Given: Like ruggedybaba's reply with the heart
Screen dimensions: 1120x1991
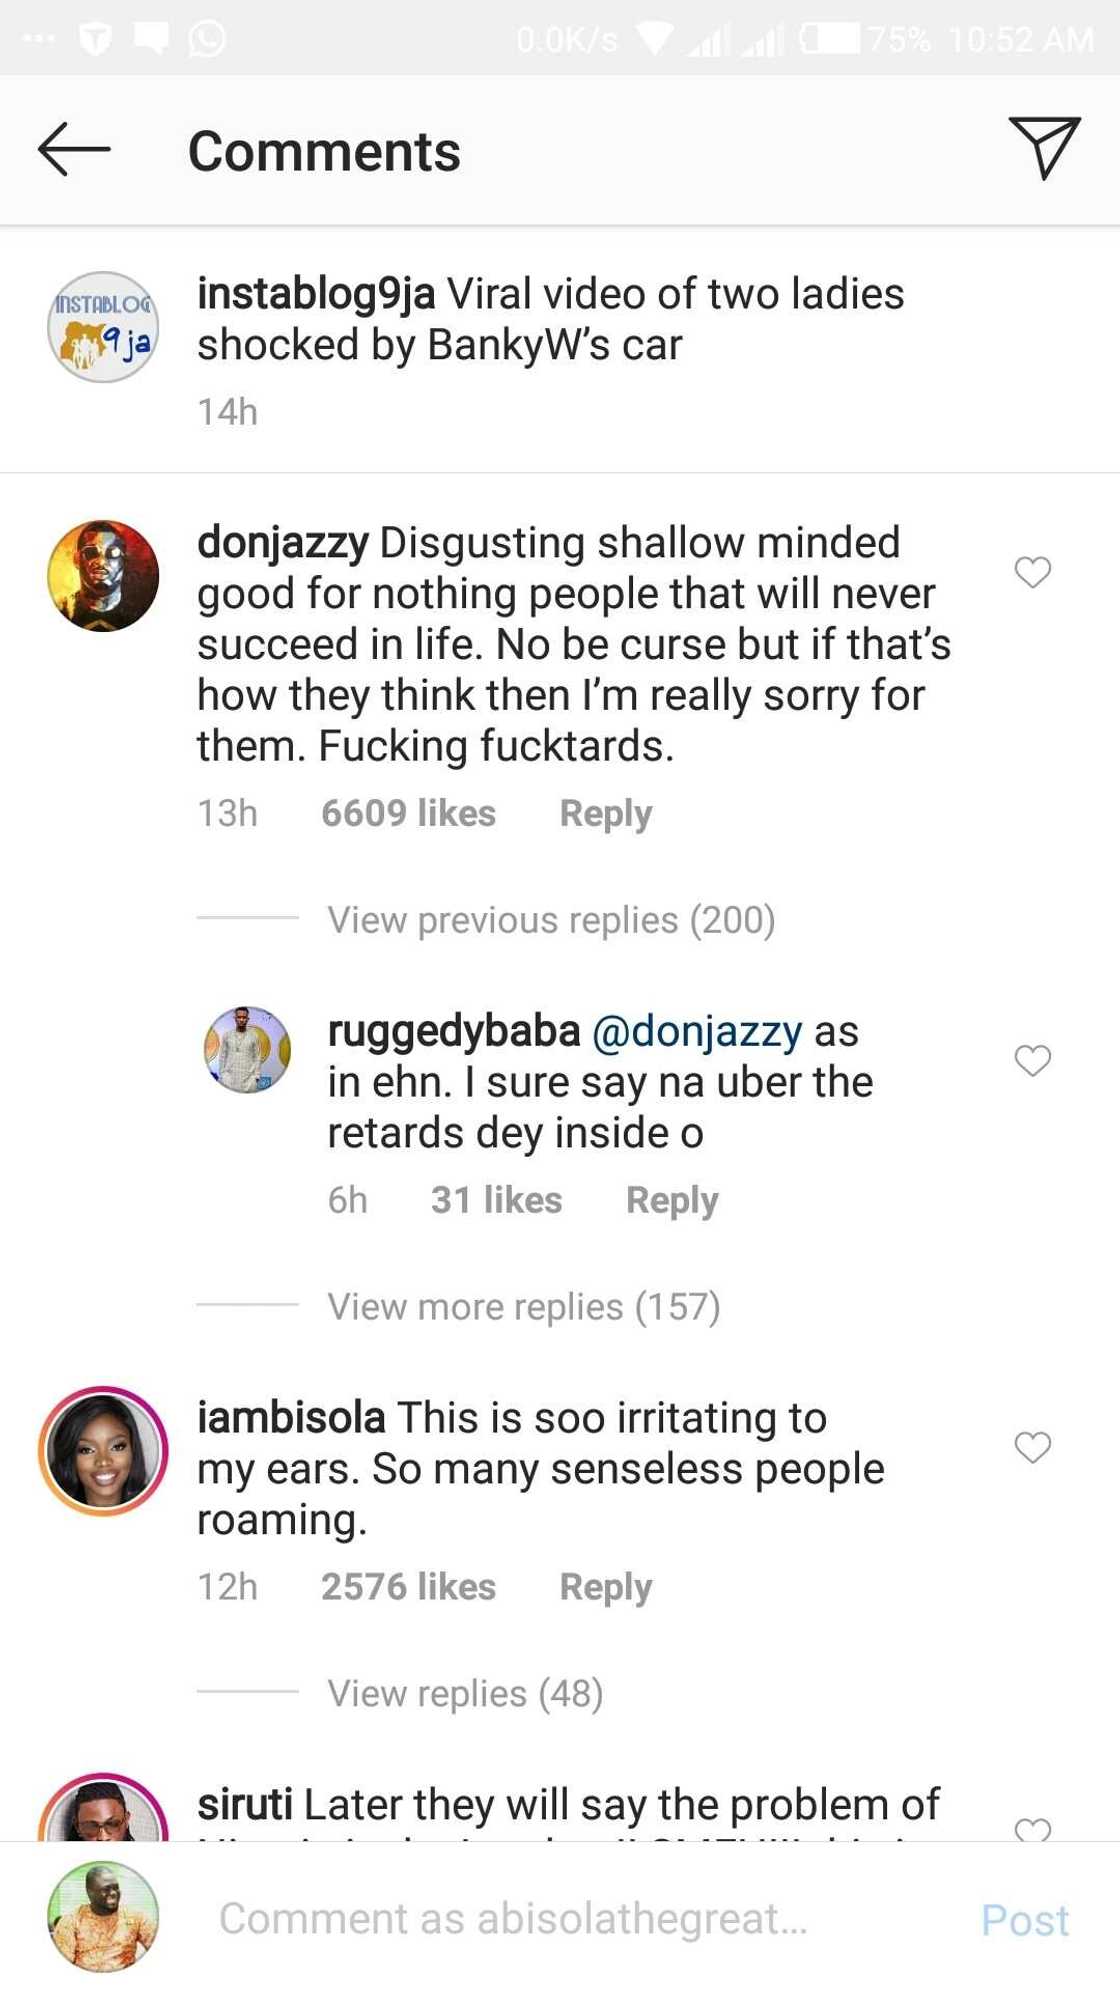Looking at the screenshot, I should [x=1032, y=1062].
